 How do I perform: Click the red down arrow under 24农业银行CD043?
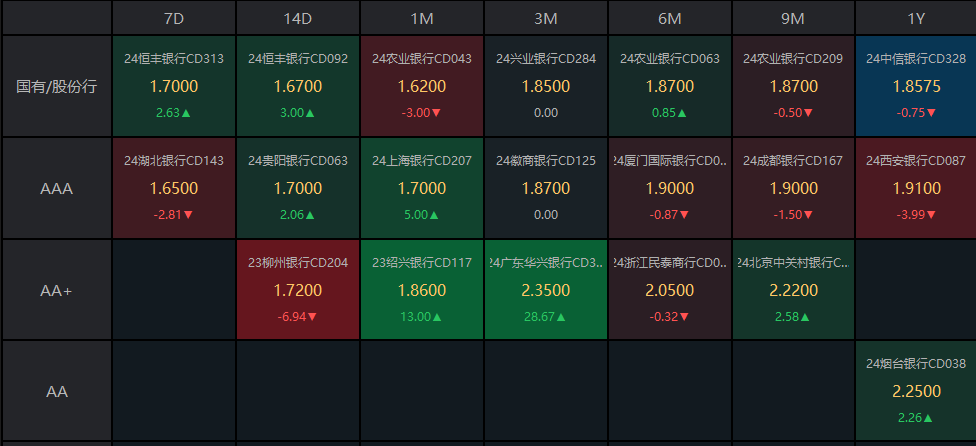tap(437, 113)
